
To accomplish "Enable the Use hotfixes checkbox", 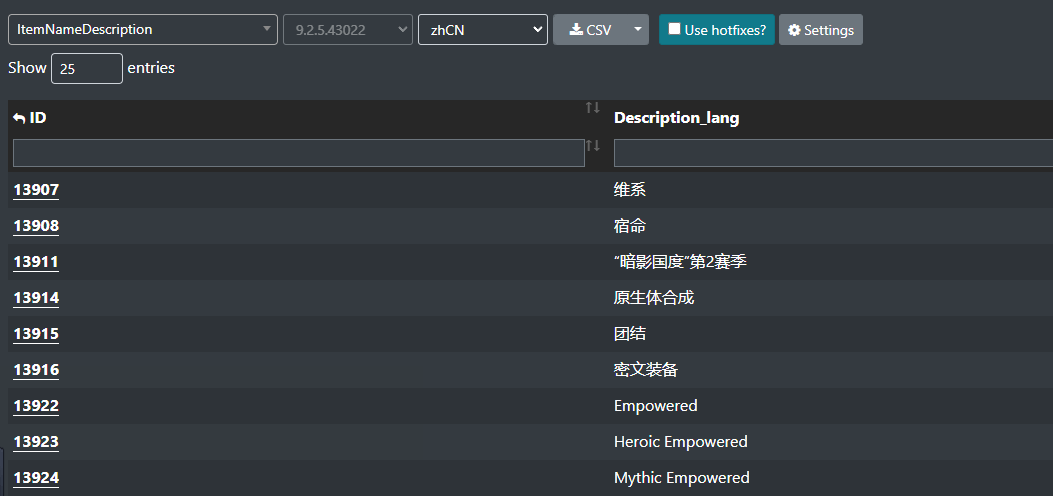I will (x=674, y=29).
